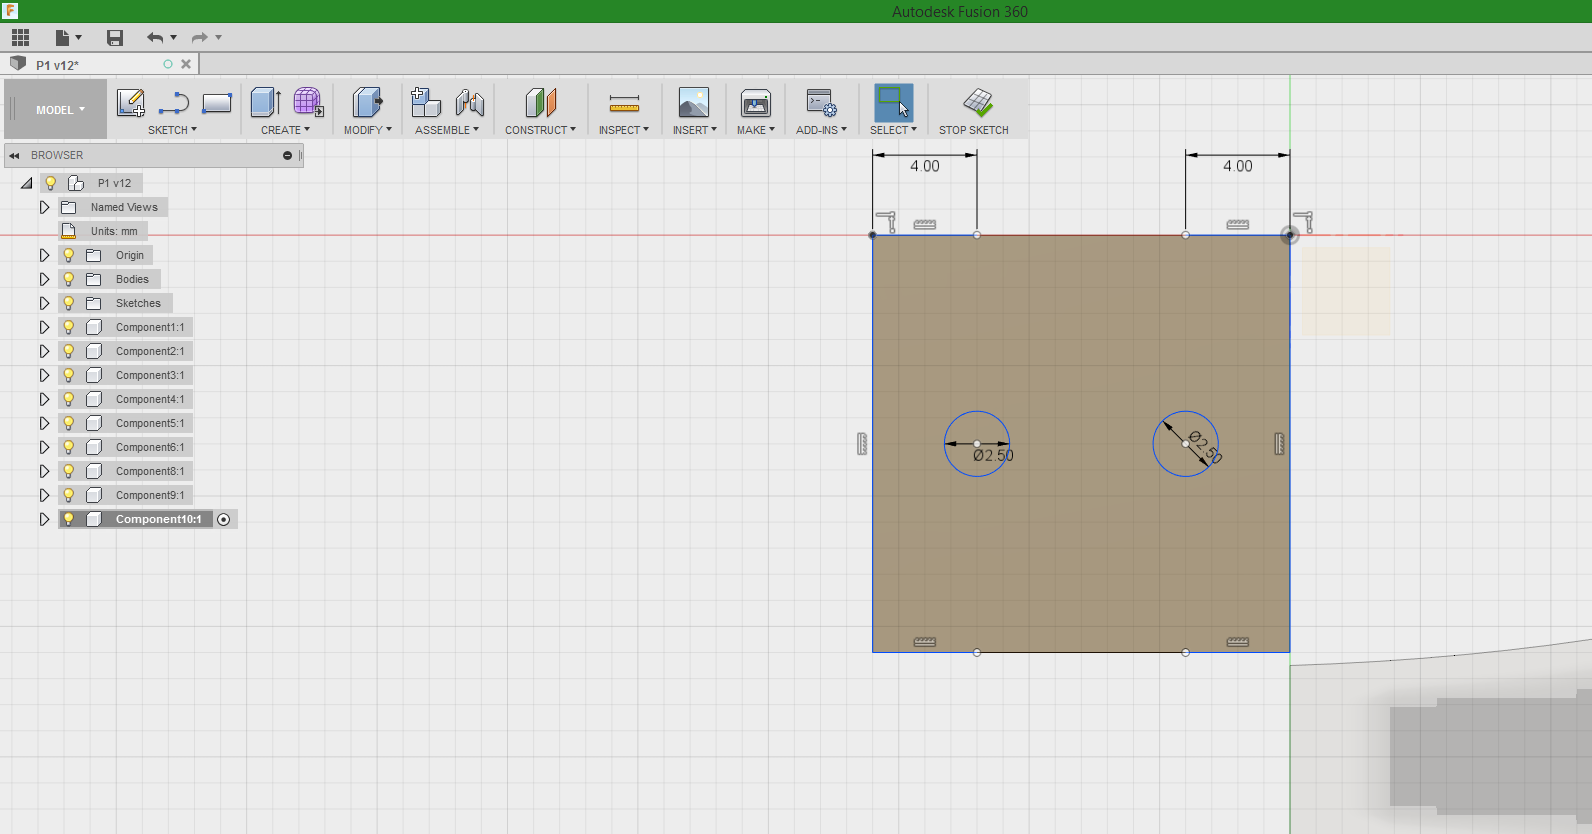Open the SKETCH menu
Image resolution: width=1592 pixels, height=834 pixels.
coord(172,130)
